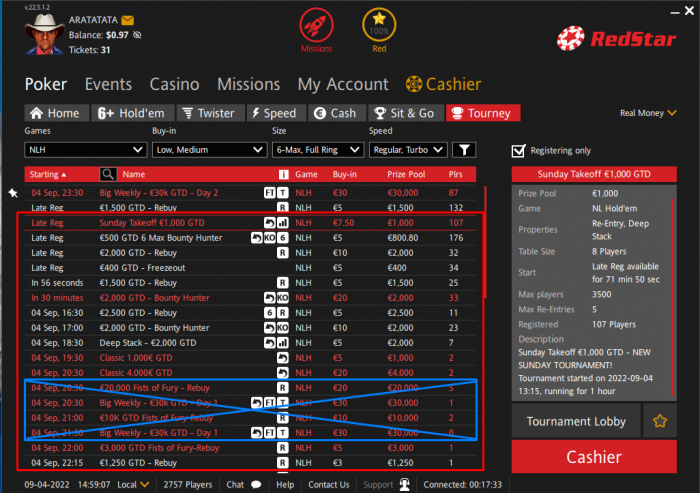700x493 pixels.
Task: Click the tournament list scrollbar
Action: 485,242
